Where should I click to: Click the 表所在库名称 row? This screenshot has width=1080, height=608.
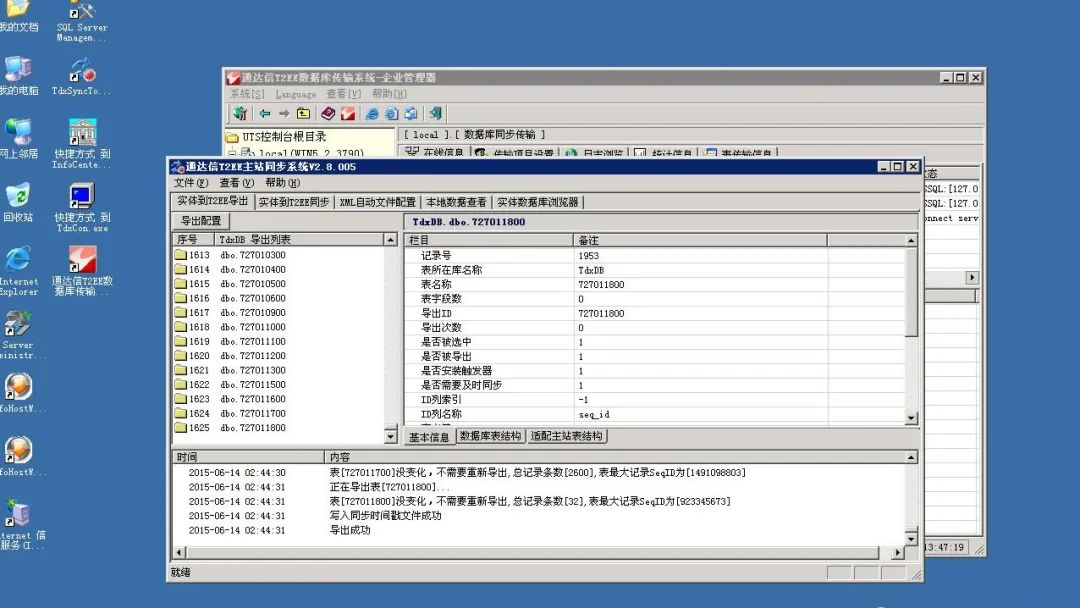point(654,270)
